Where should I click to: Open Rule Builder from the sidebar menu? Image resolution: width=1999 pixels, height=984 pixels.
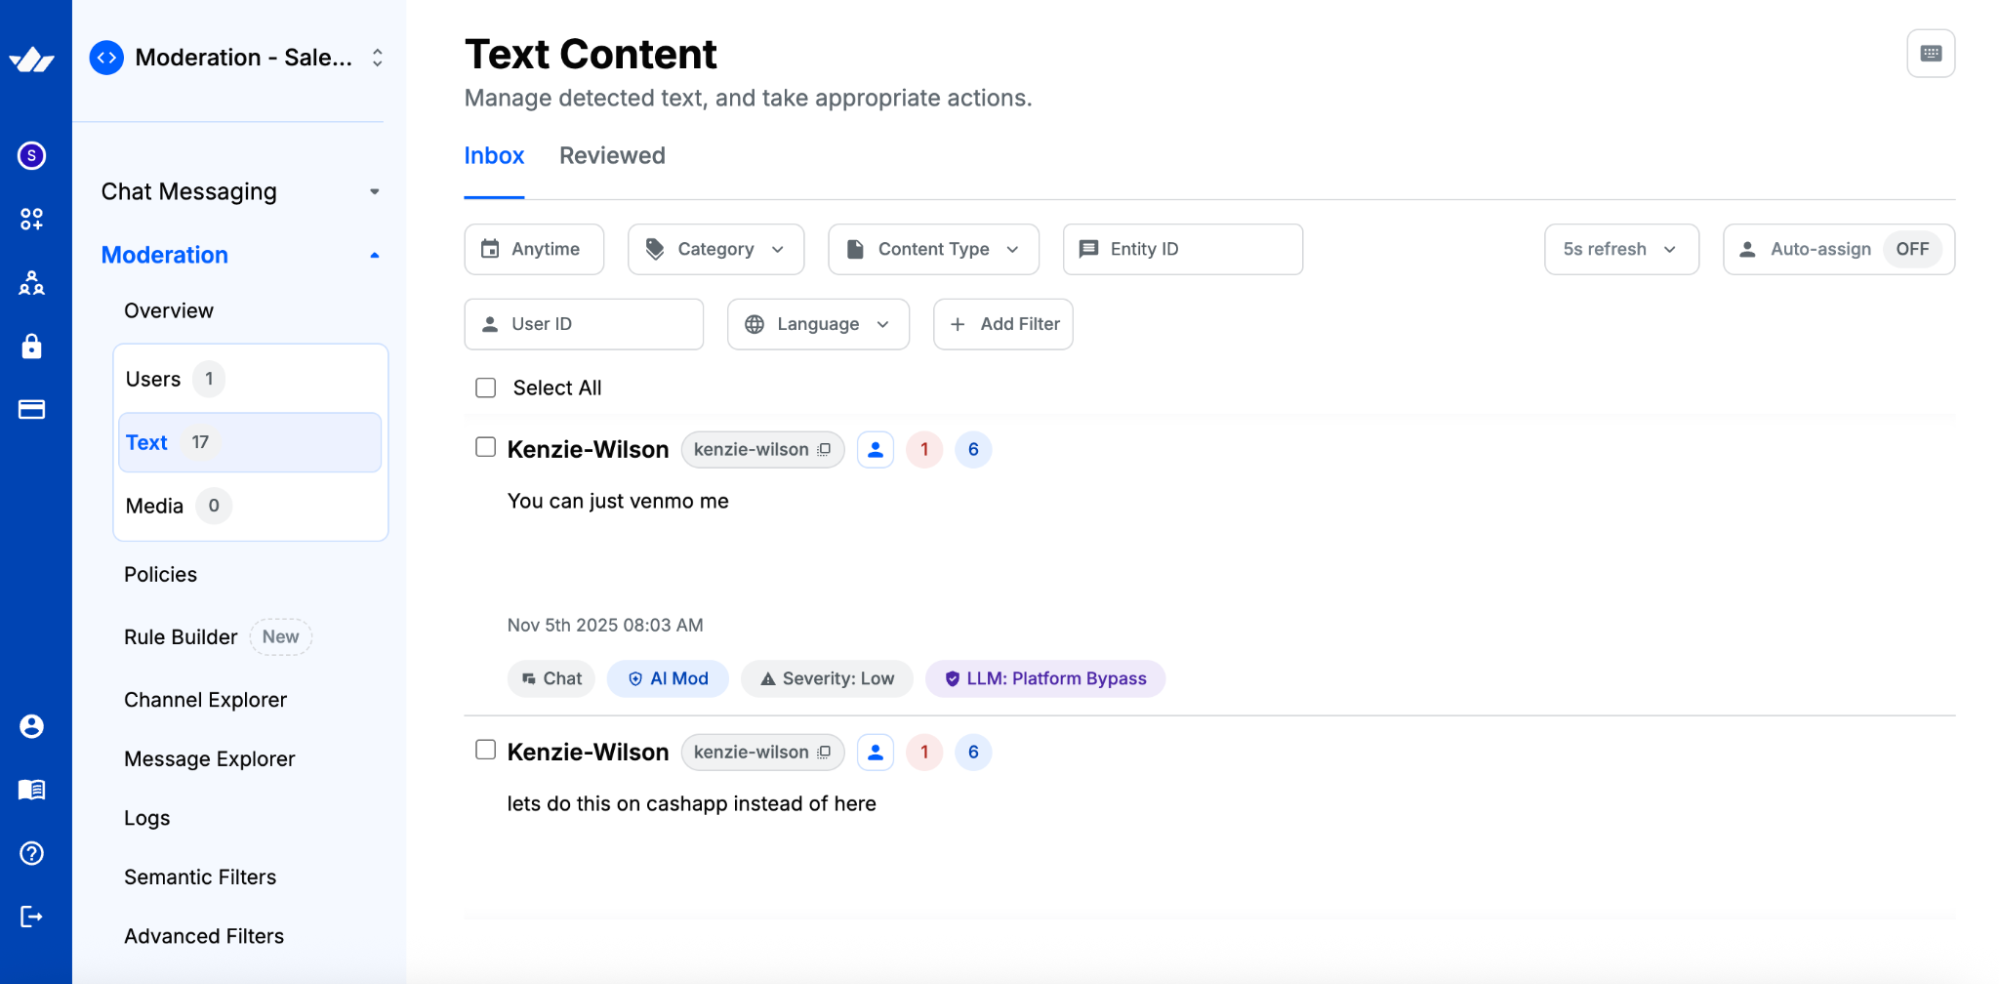pos(180,636)
